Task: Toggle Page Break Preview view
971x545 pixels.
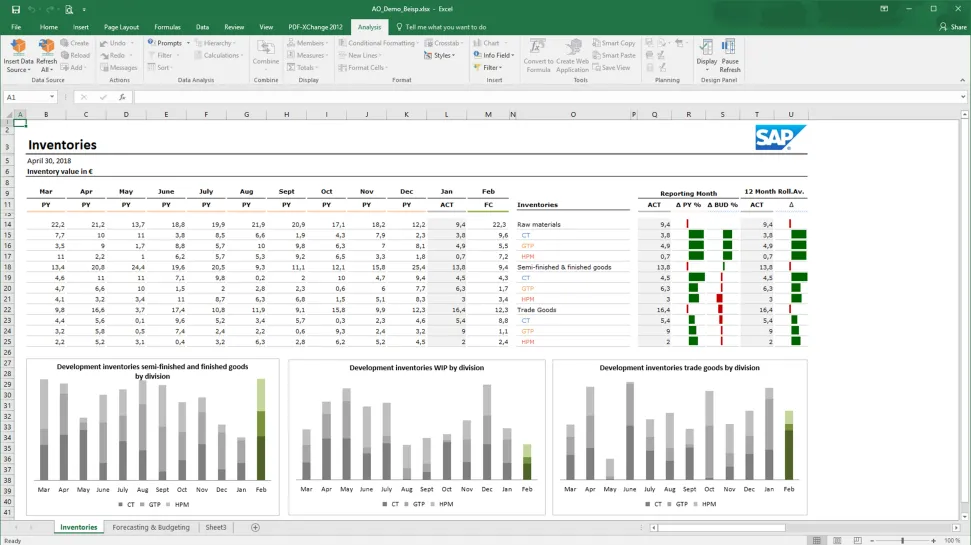Action: tap(859, 540)
